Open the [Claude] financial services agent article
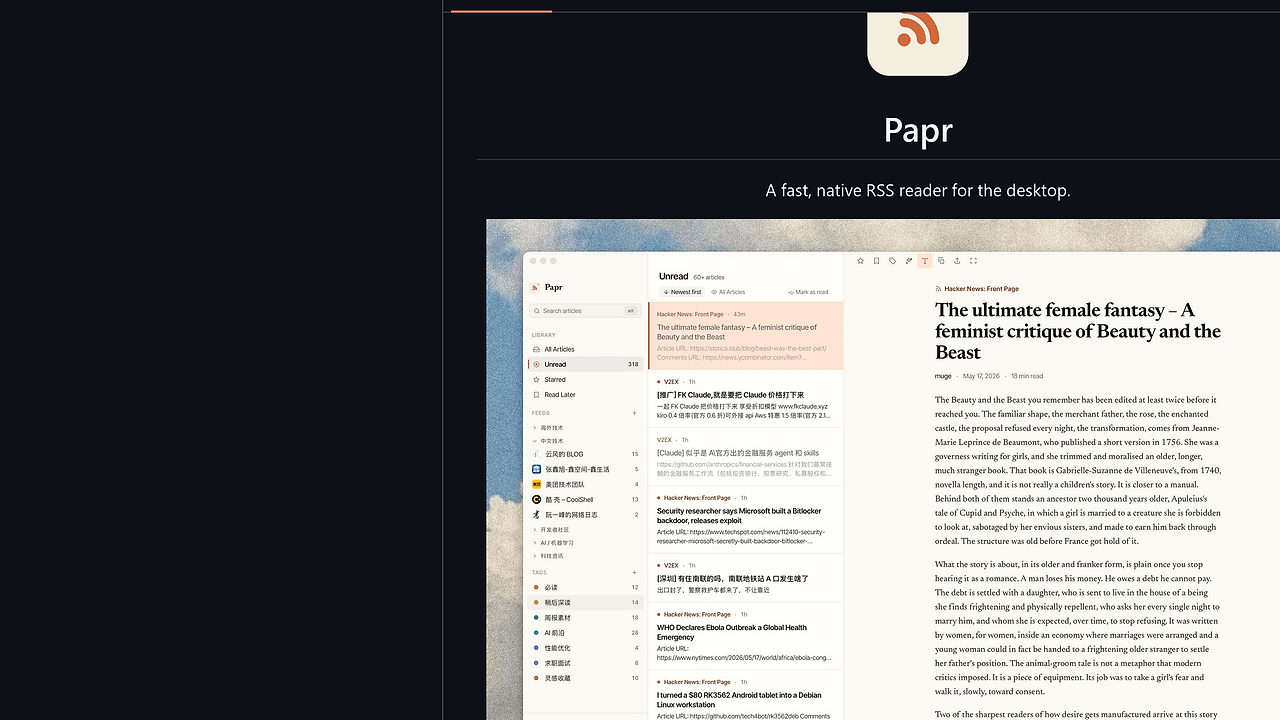Viewport: 1280px width, 720px height. coord(746,457)
